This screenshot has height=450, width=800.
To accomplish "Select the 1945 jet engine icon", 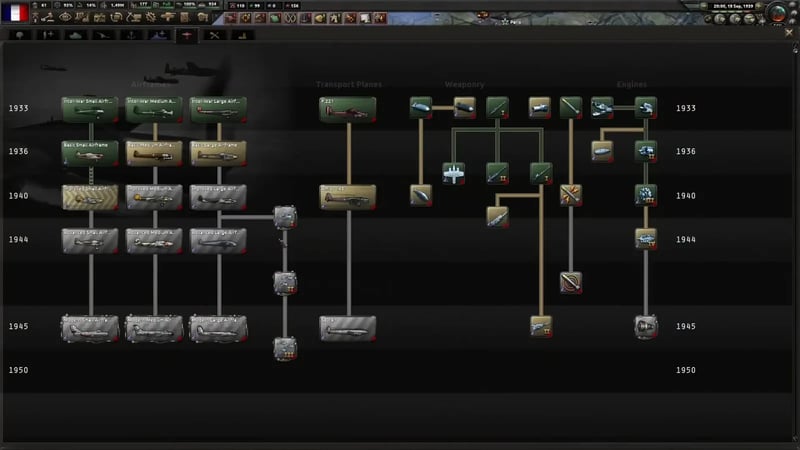I will click(645, 327).
